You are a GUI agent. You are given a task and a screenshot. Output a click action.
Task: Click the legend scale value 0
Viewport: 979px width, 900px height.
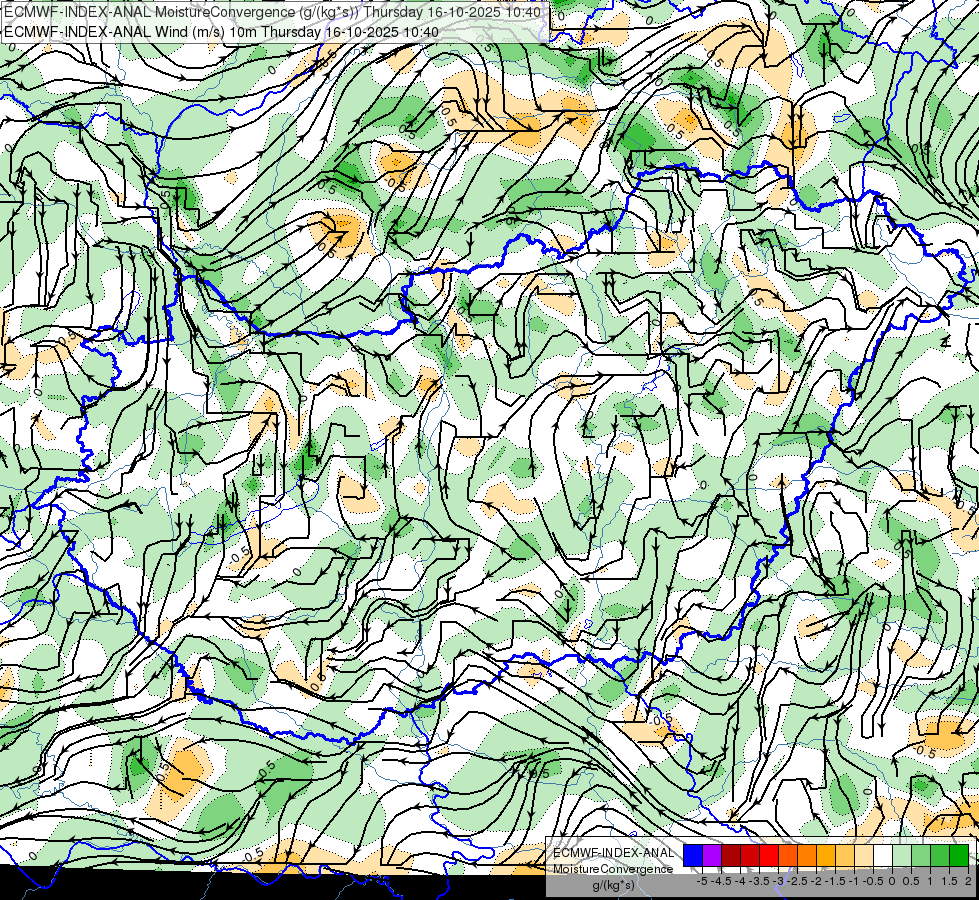click(892, 881)
